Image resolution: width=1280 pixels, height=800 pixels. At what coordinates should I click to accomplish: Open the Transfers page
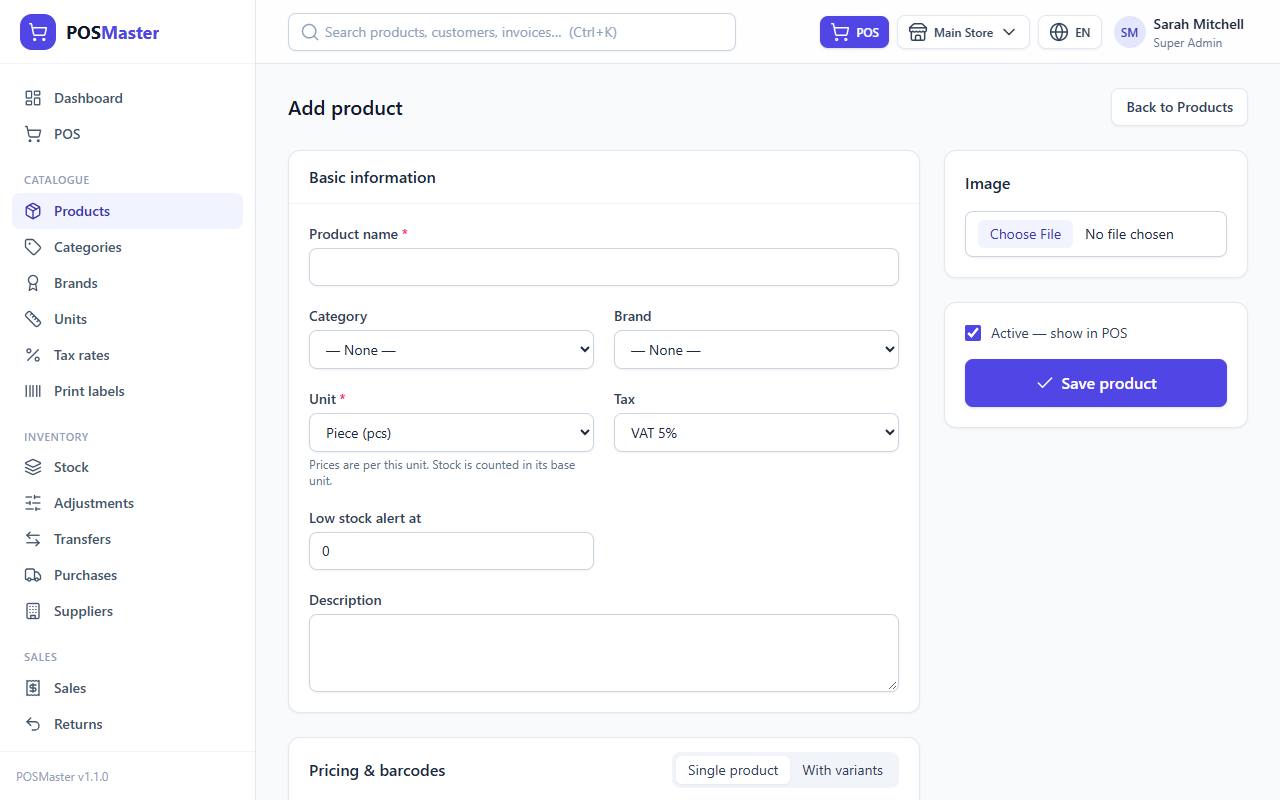click(x=127, y=539)
